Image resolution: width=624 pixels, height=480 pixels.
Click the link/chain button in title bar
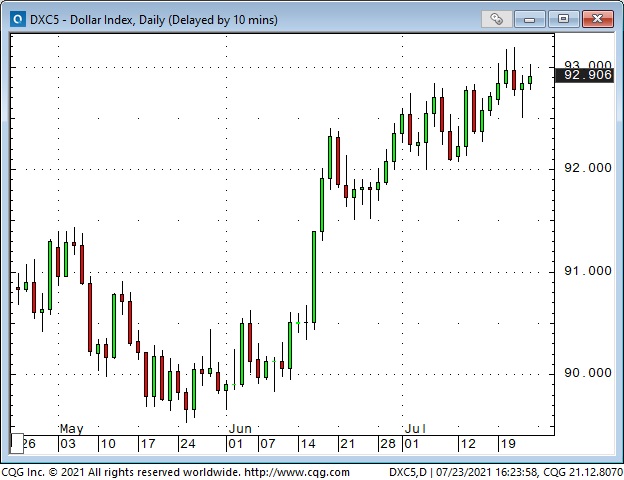[496, 19]
